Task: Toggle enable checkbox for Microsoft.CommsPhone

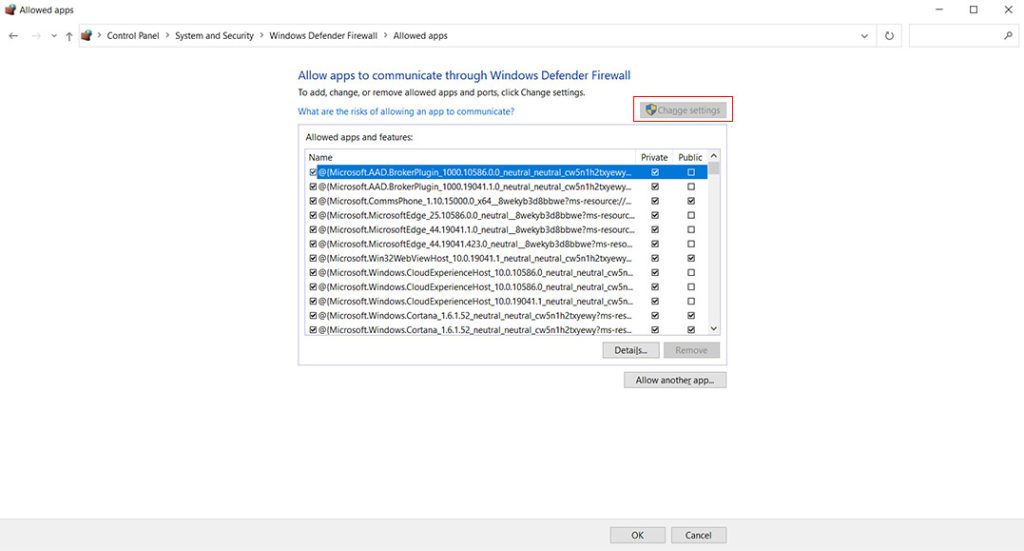Action: [x=313, y=201]
